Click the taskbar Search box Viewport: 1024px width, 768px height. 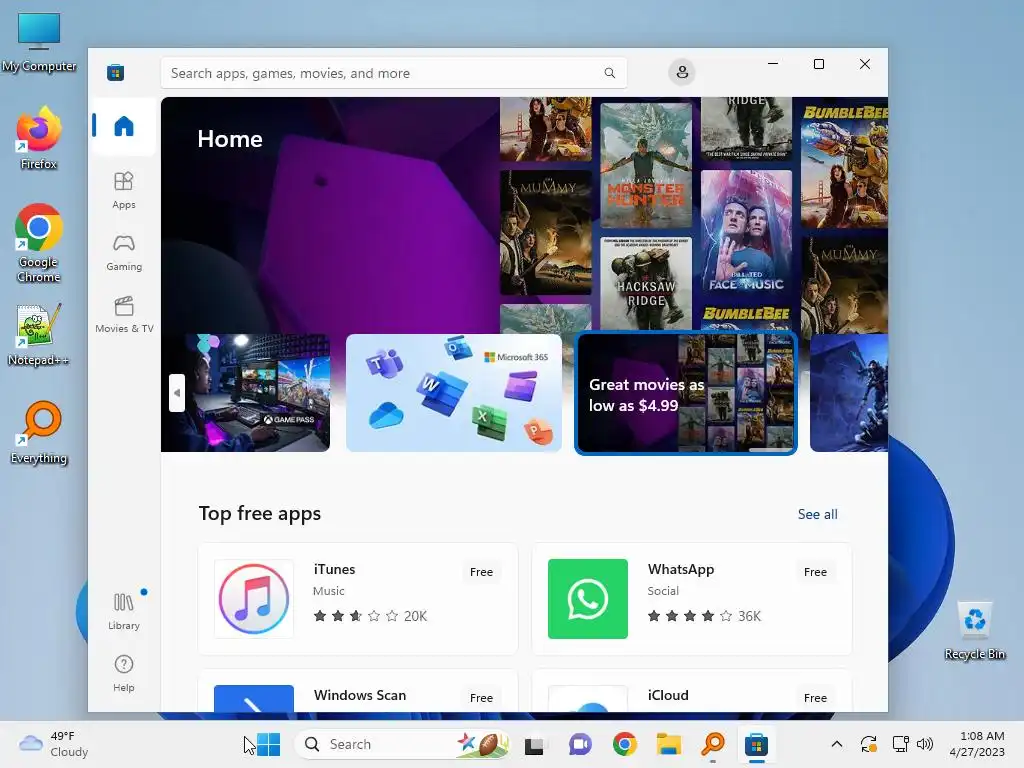coord(402,744)
